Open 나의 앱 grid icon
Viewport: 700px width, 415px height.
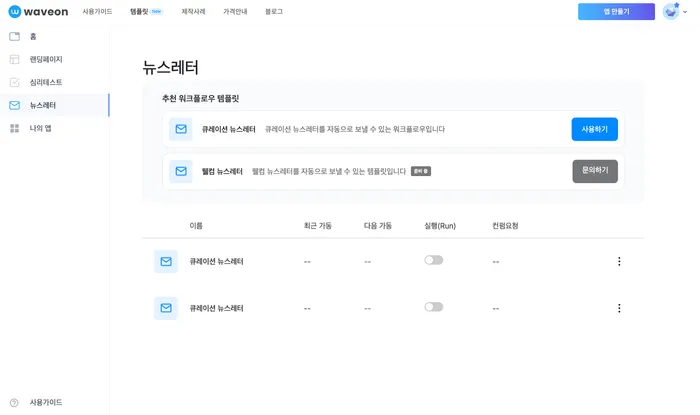[14, 129]
